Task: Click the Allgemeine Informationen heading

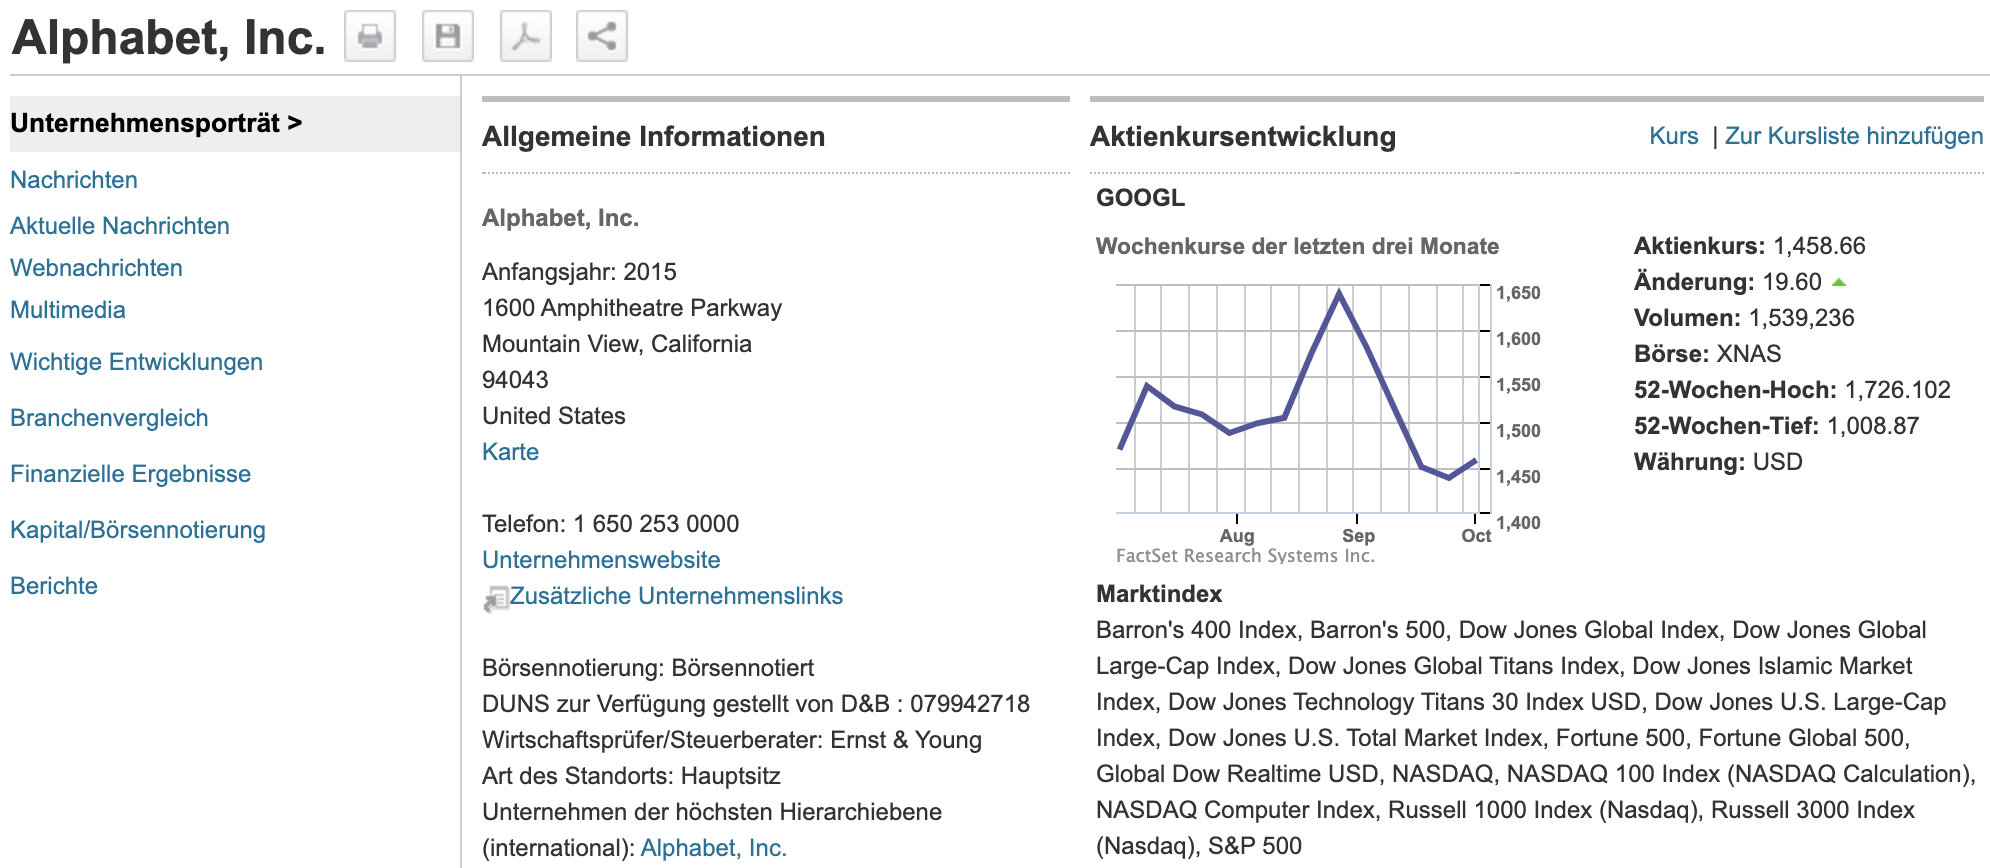Action: pyautogui.click(x=653, y=137)
